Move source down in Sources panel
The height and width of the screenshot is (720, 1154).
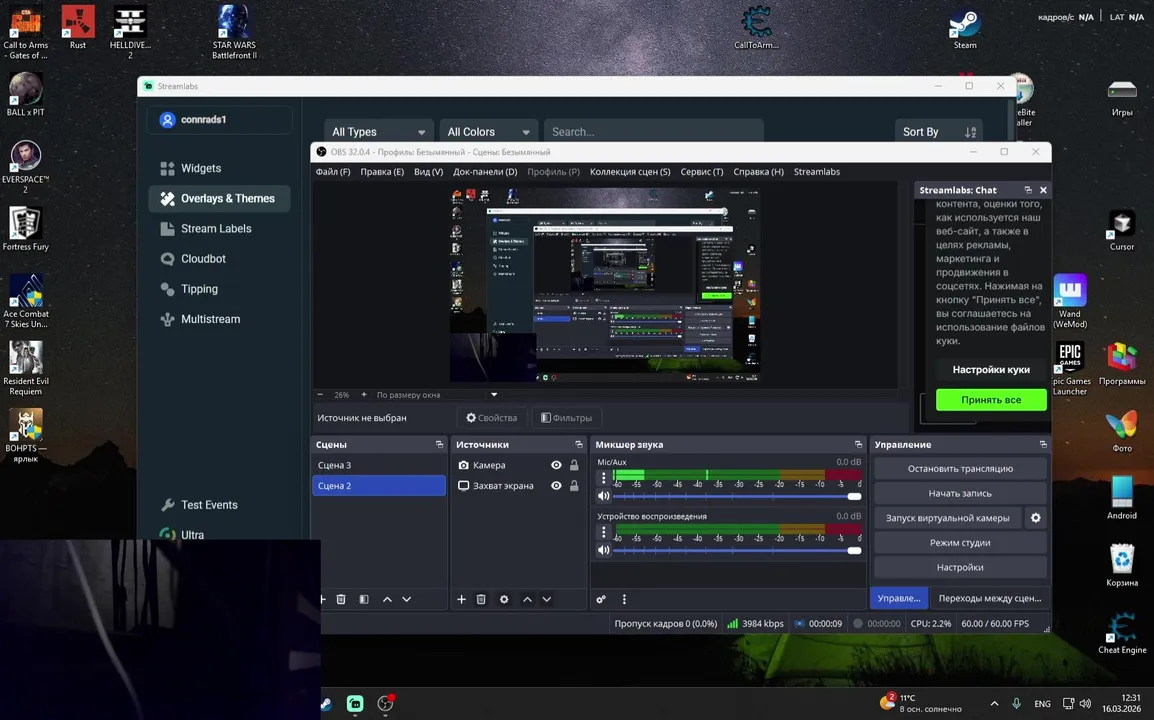pos(547,599)
